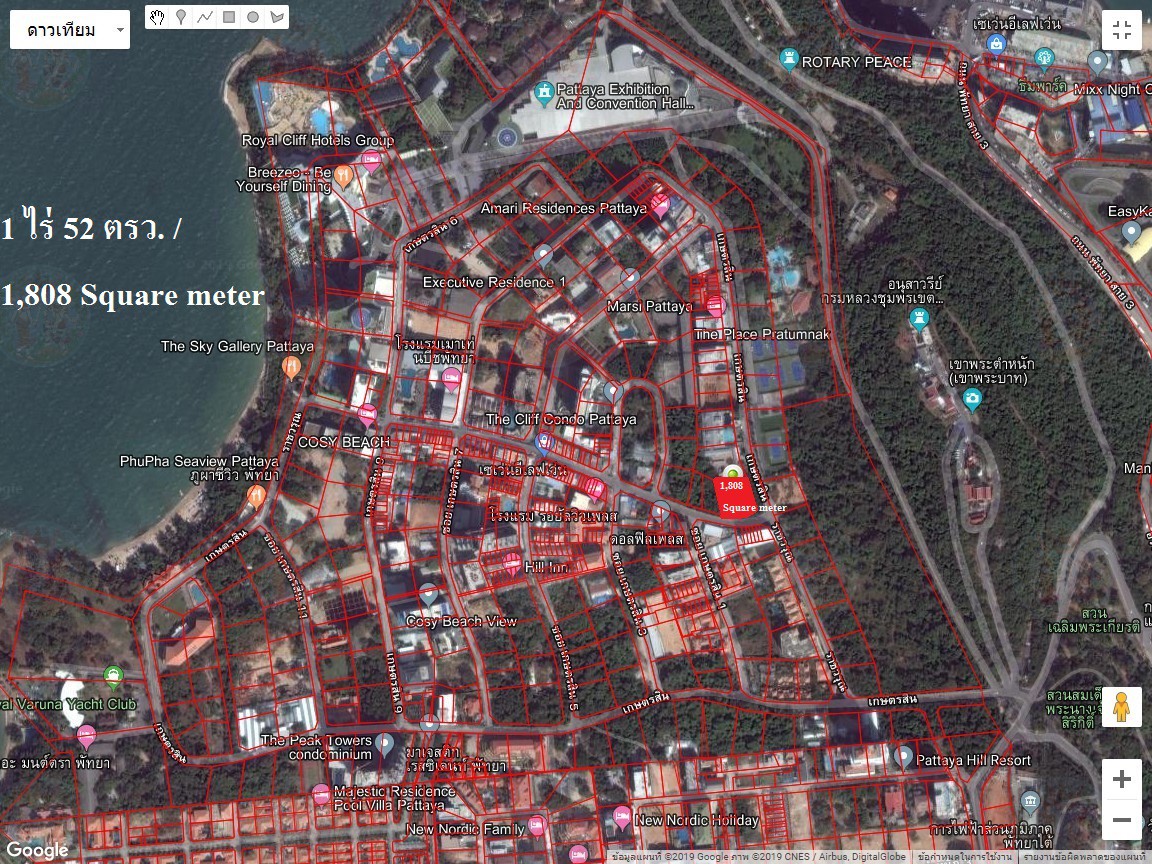The image size is (1152, 864).
Task: Click the Pattaya Hill Resort label
Action: (973, 760)
